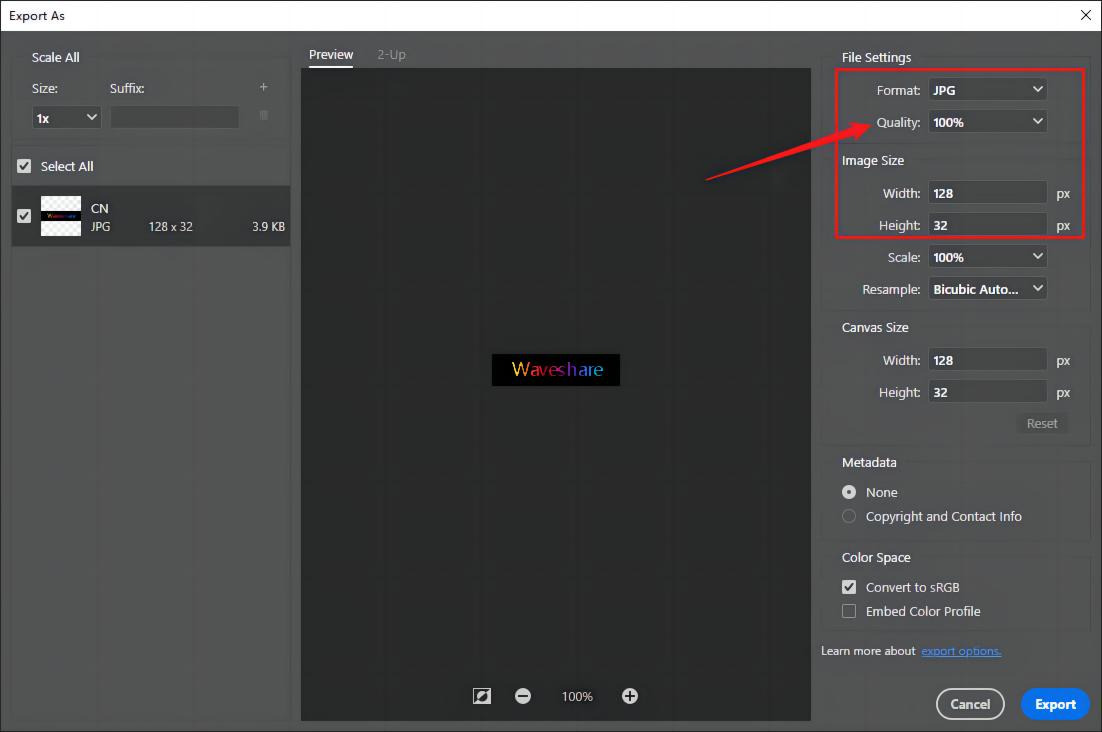Close the Export As dialog
Screen dimensions: 1102x732
1085,15
